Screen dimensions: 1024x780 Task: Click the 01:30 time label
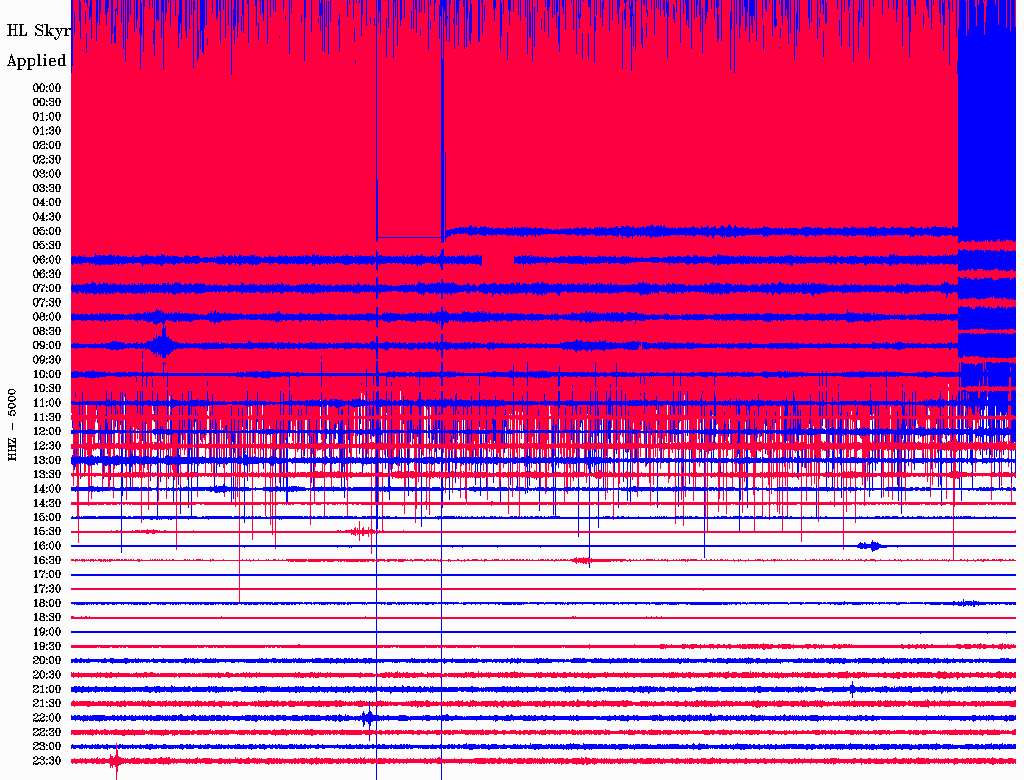[x=47, y=131]
